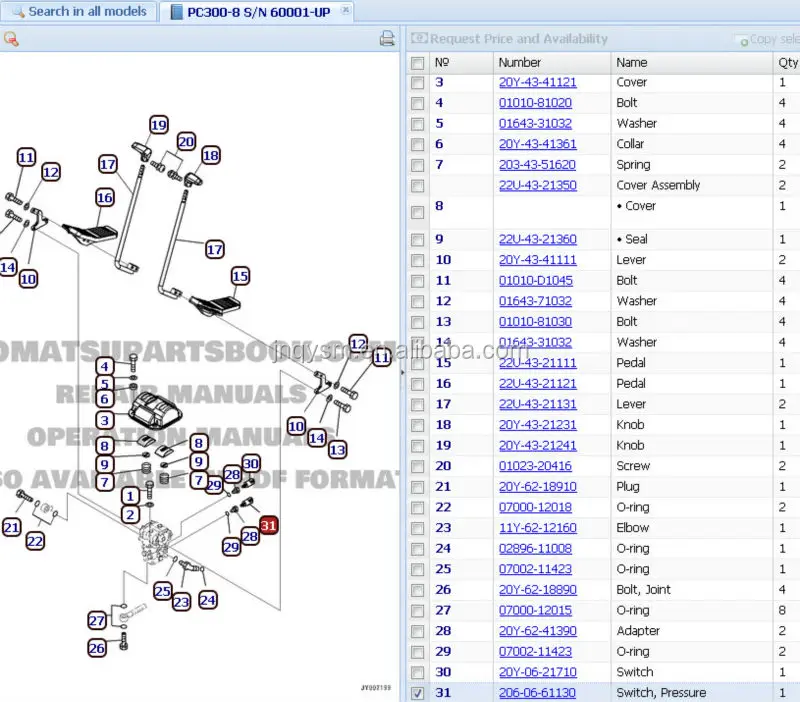Screen dimensions: 800x702
Task: Click Request Price and Availability
Action: [510, 39]
